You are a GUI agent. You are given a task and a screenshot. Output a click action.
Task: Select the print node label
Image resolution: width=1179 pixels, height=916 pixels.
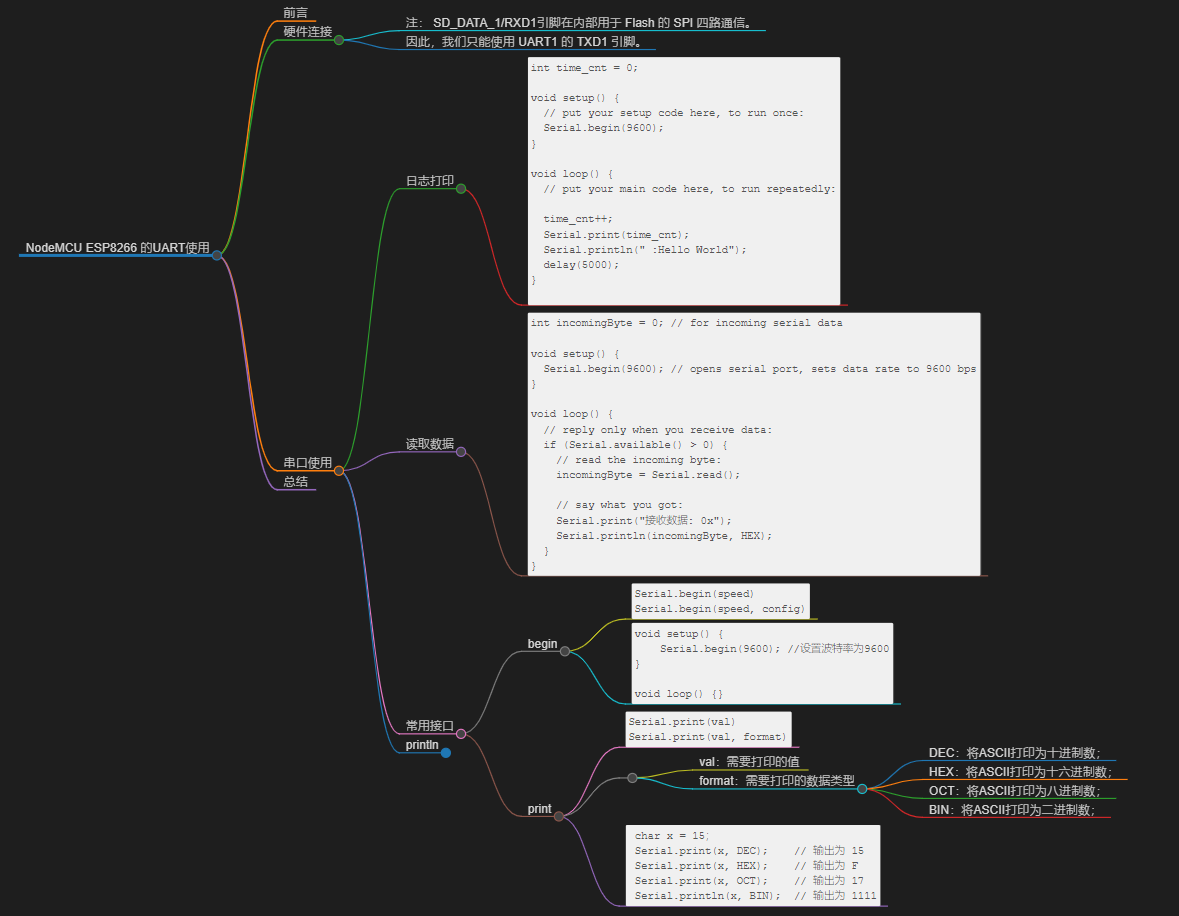click(x=539, y=808)
